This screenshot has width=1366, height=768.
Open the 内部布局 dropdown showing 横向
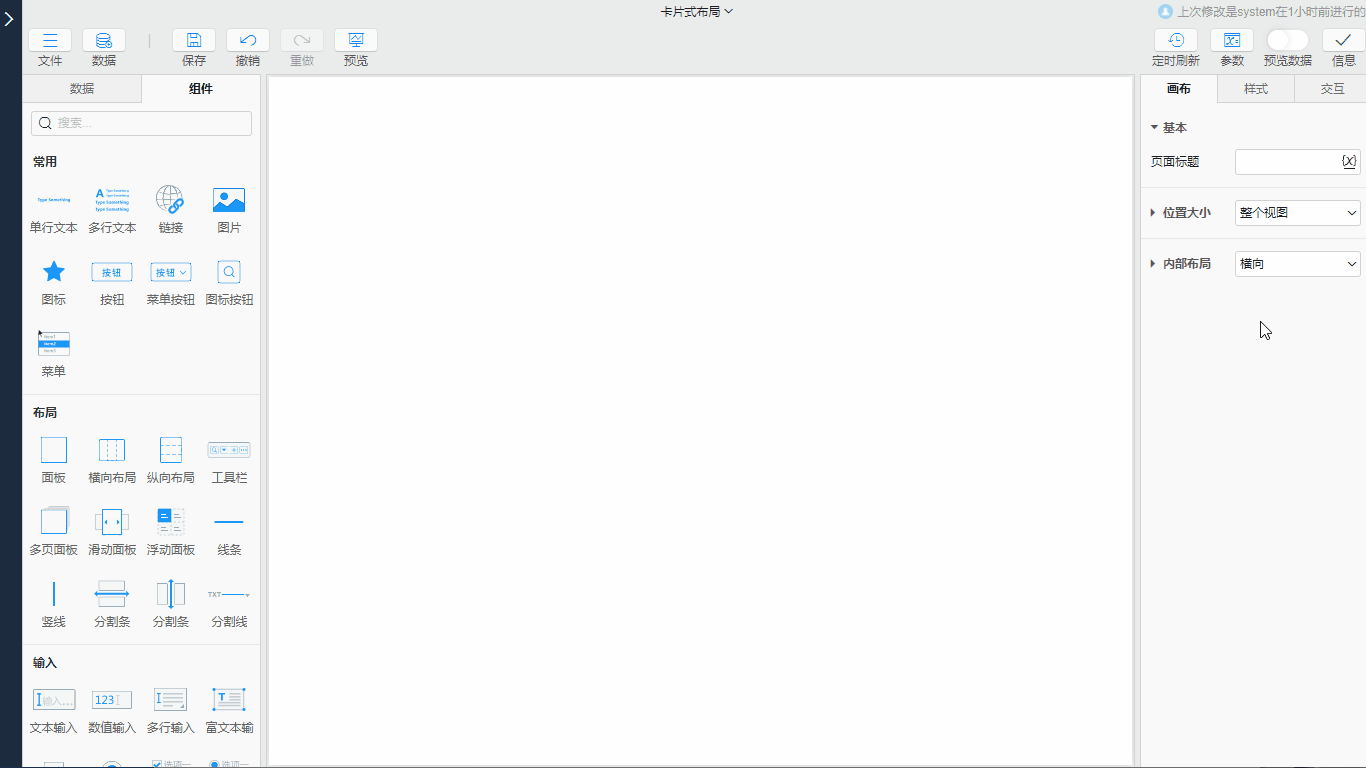point(1297,264)
